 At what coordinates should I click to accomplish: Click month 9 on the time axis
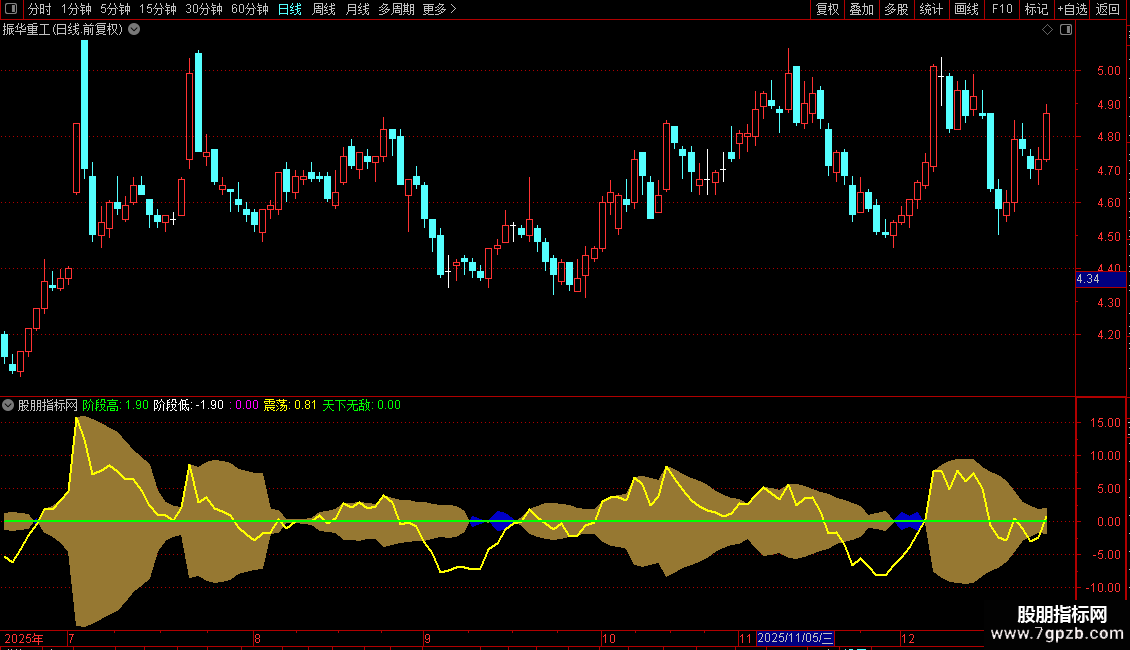pos(427,638)
